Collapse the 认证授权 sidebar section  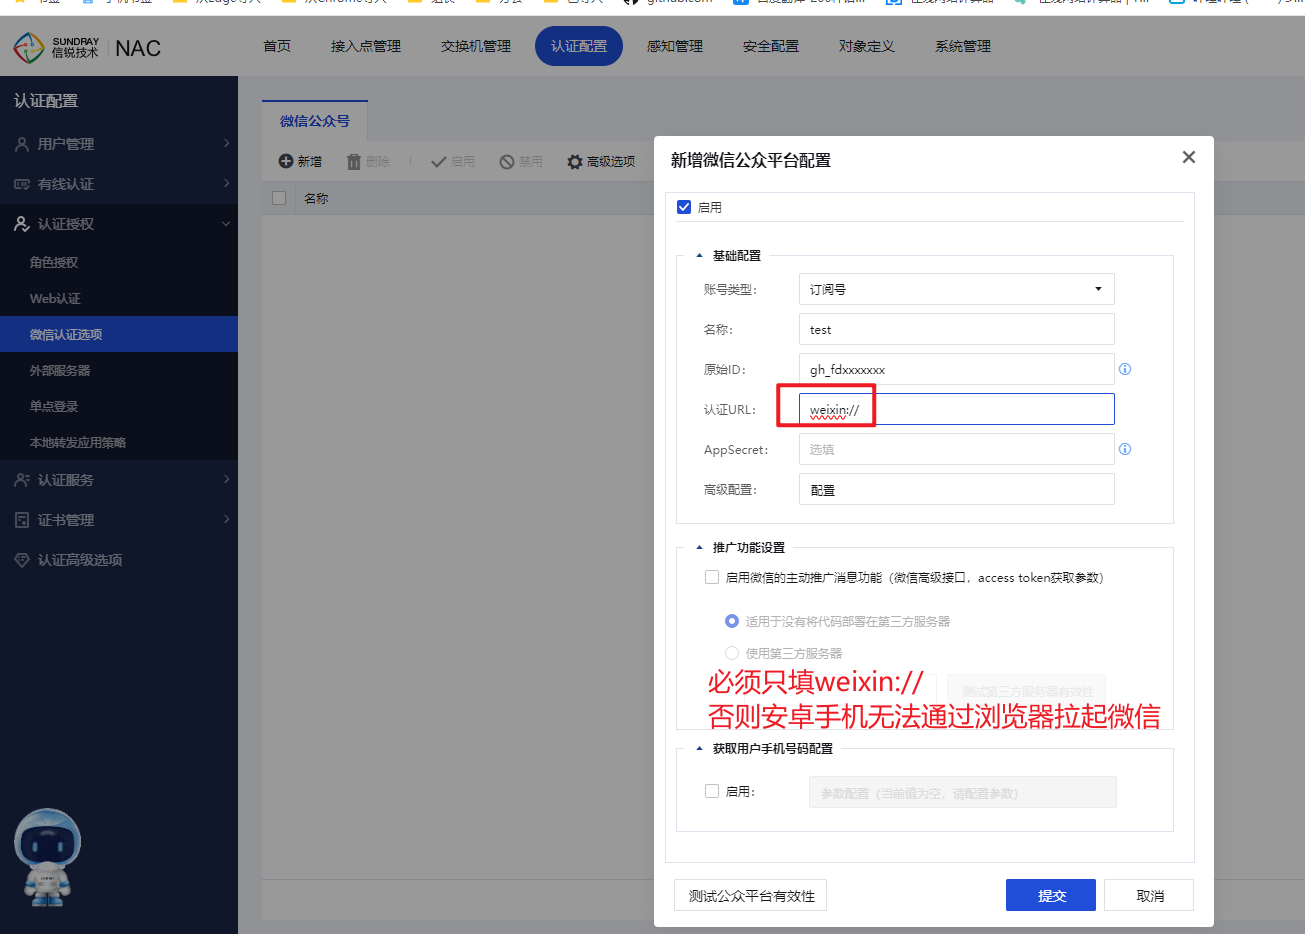(x=119, y=224)
